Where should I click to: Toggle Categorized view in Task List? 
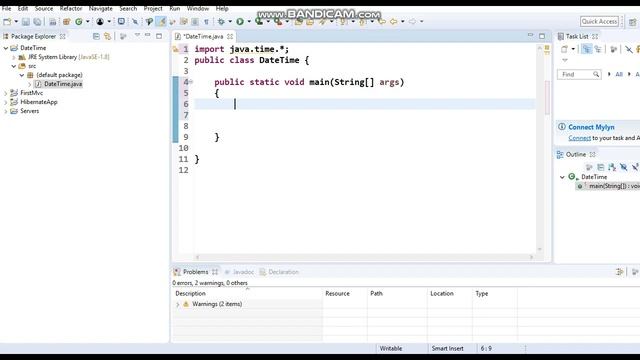point(587,49)
